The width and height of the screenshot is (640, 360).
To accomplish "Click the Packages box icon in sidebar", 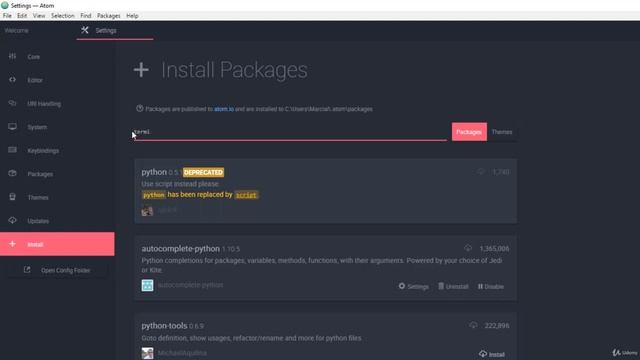I will click(x=12, y=173).
